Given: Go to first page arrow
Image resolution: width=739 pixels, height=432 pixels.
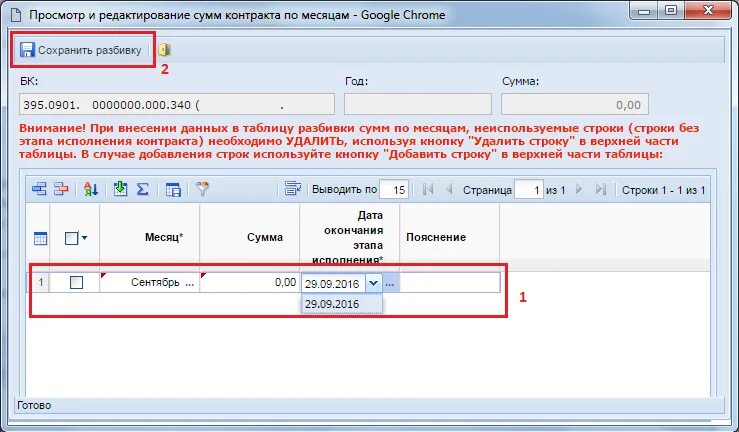Looking at the screenshot, I should 428,189.
